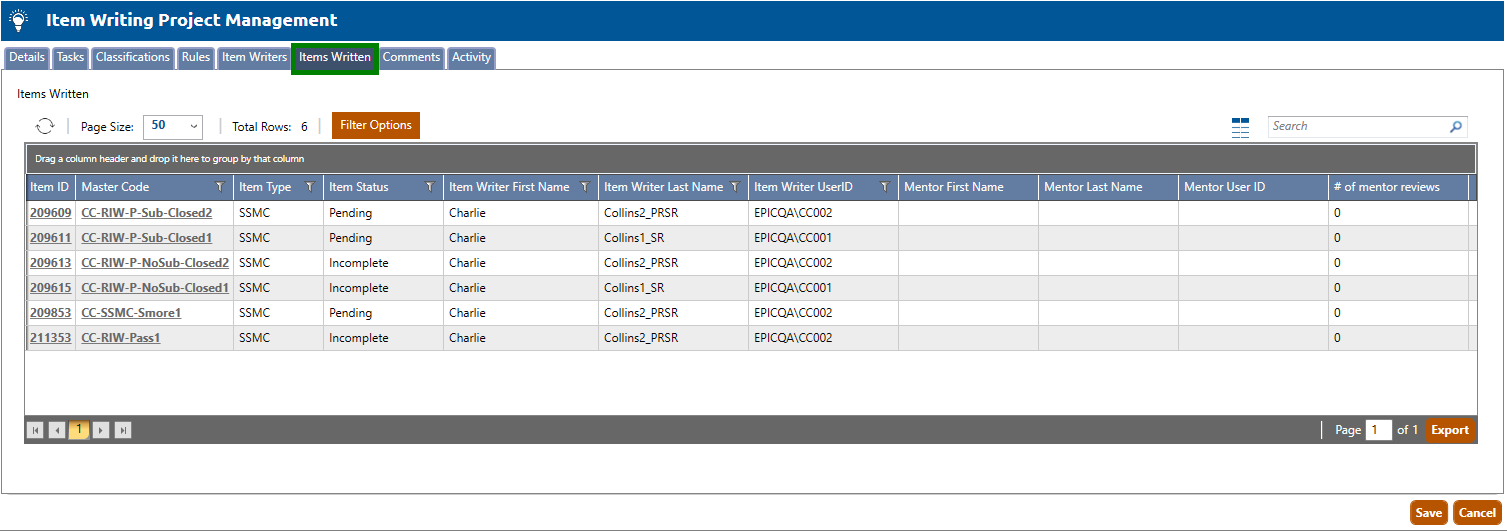Open the Item Writers tab
1507x531 pixels.
point(254,57)
